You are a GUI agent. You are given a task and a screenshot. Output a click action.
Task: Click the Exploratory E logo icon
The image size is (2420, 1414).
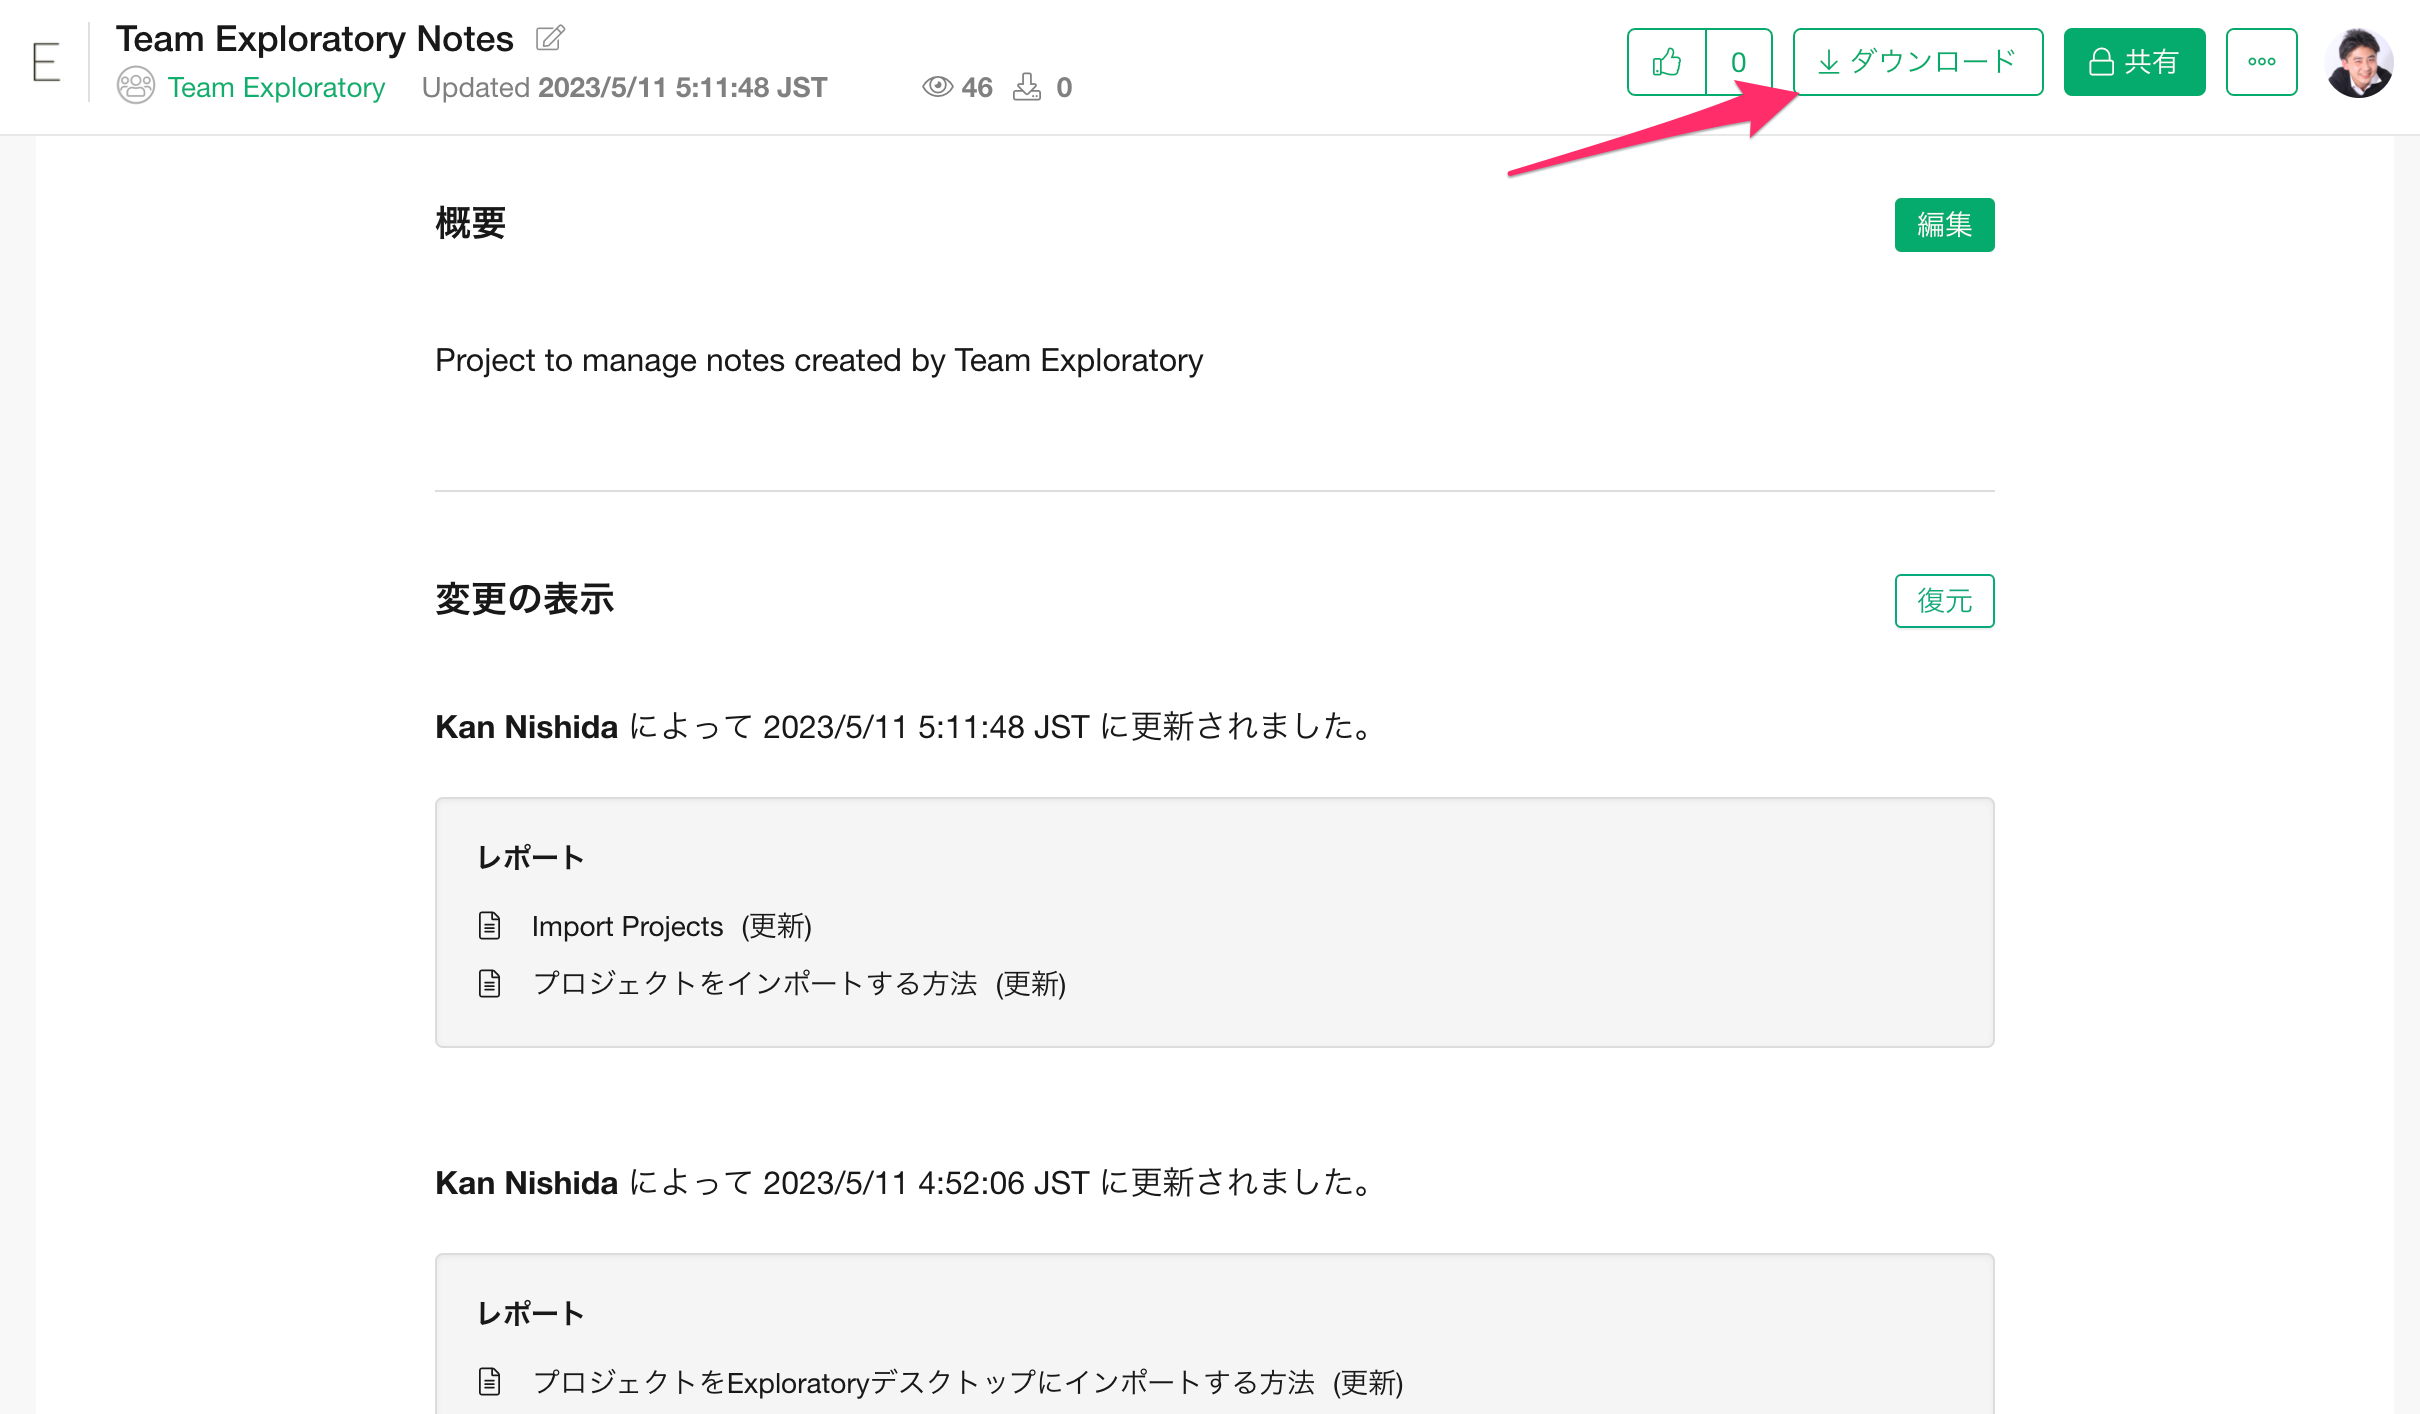46,62
